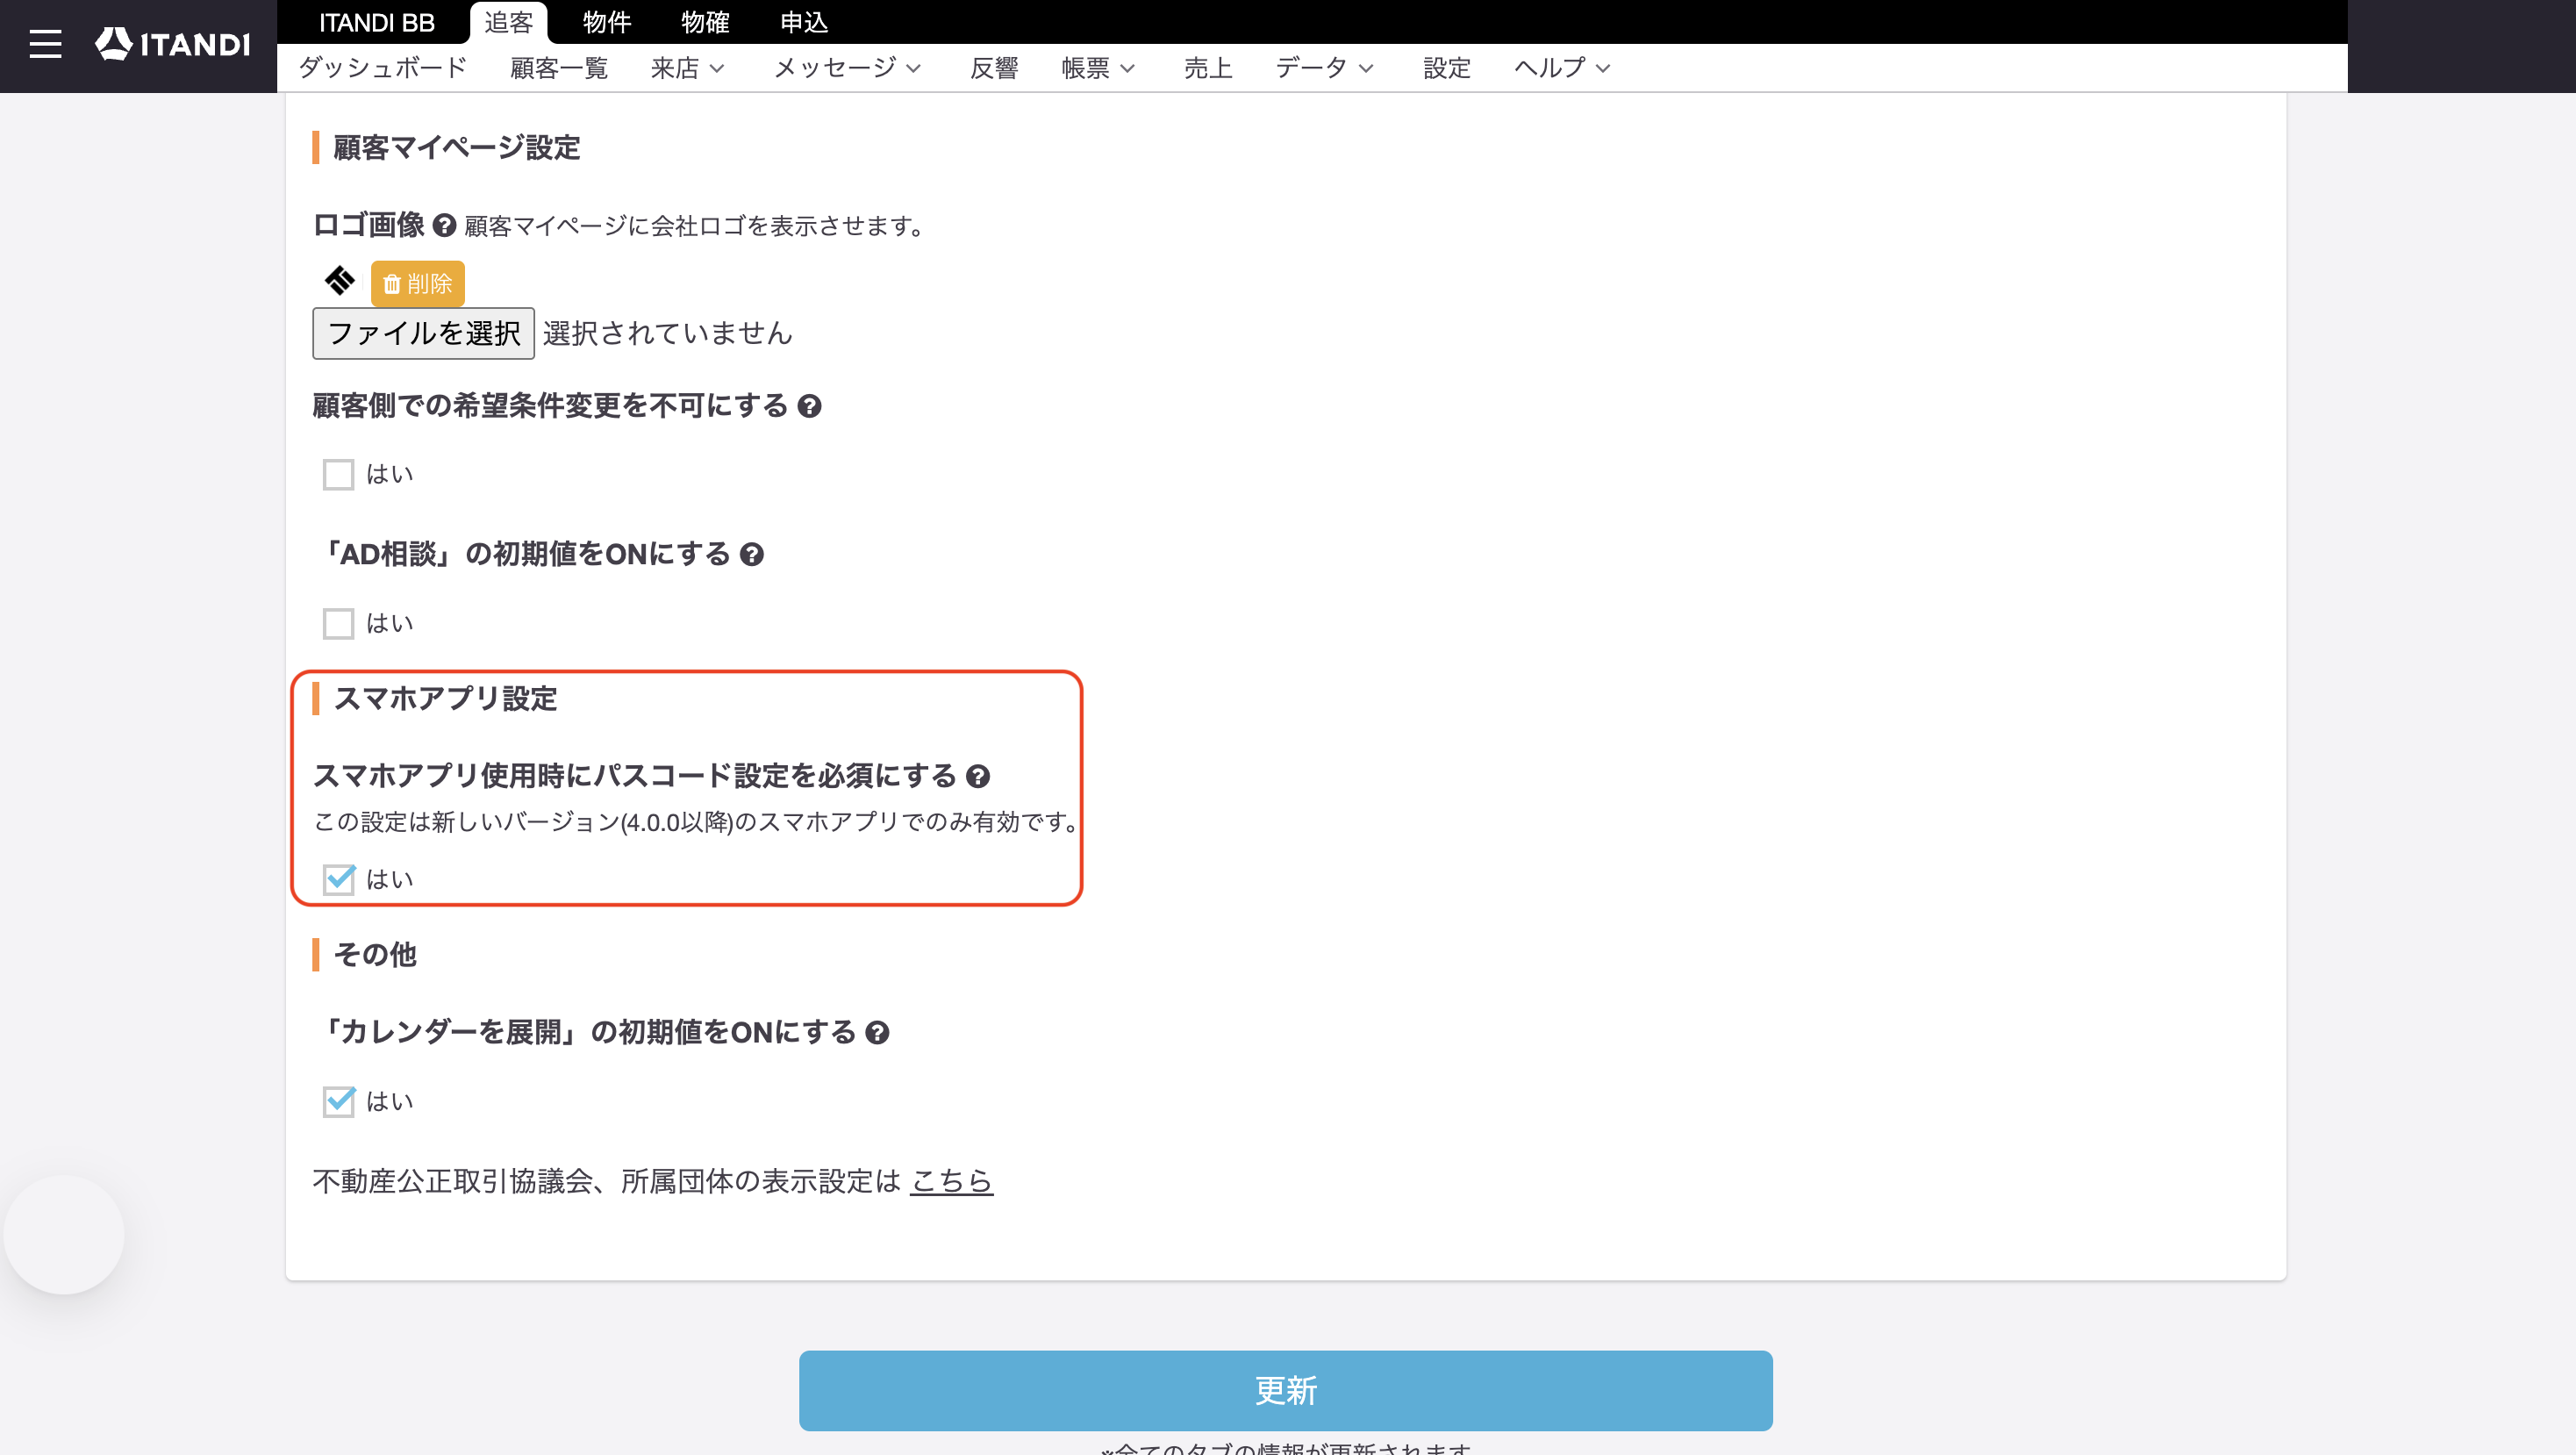Switch to the 物件 tab
Viewport: 2576px width, 1455px height.
607,22
